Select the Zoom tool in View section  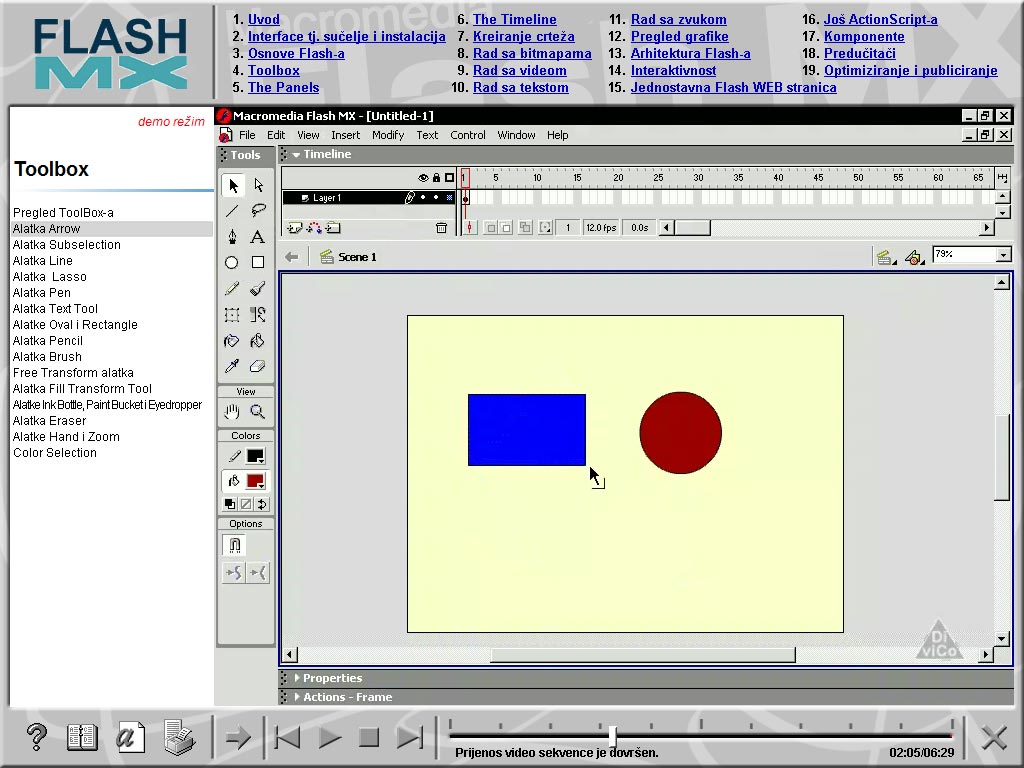[x=257, y=410]
